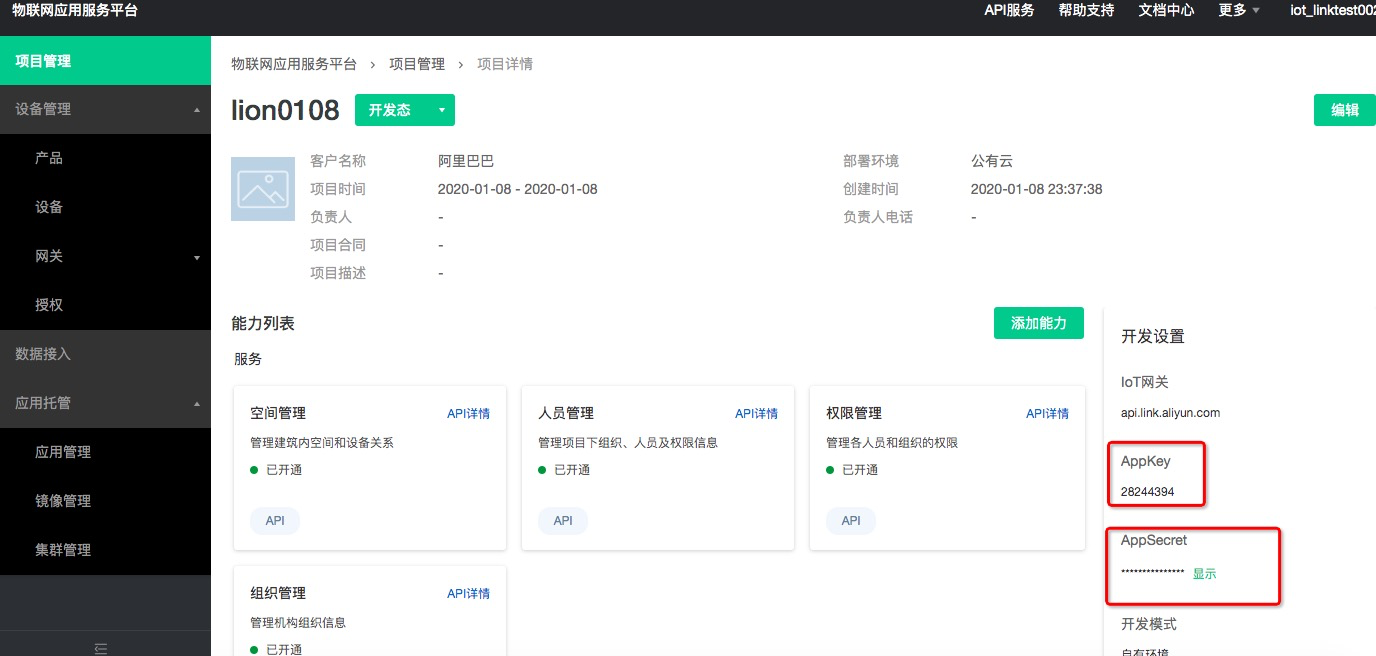Click the 编辑 button
Screen dimensions: 1376x656
[1345, 110]
